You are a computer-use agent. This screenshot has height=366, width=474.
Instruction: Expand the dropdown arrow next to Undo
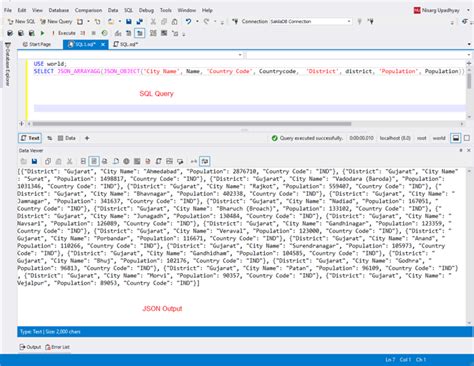(x=197, y=22)
